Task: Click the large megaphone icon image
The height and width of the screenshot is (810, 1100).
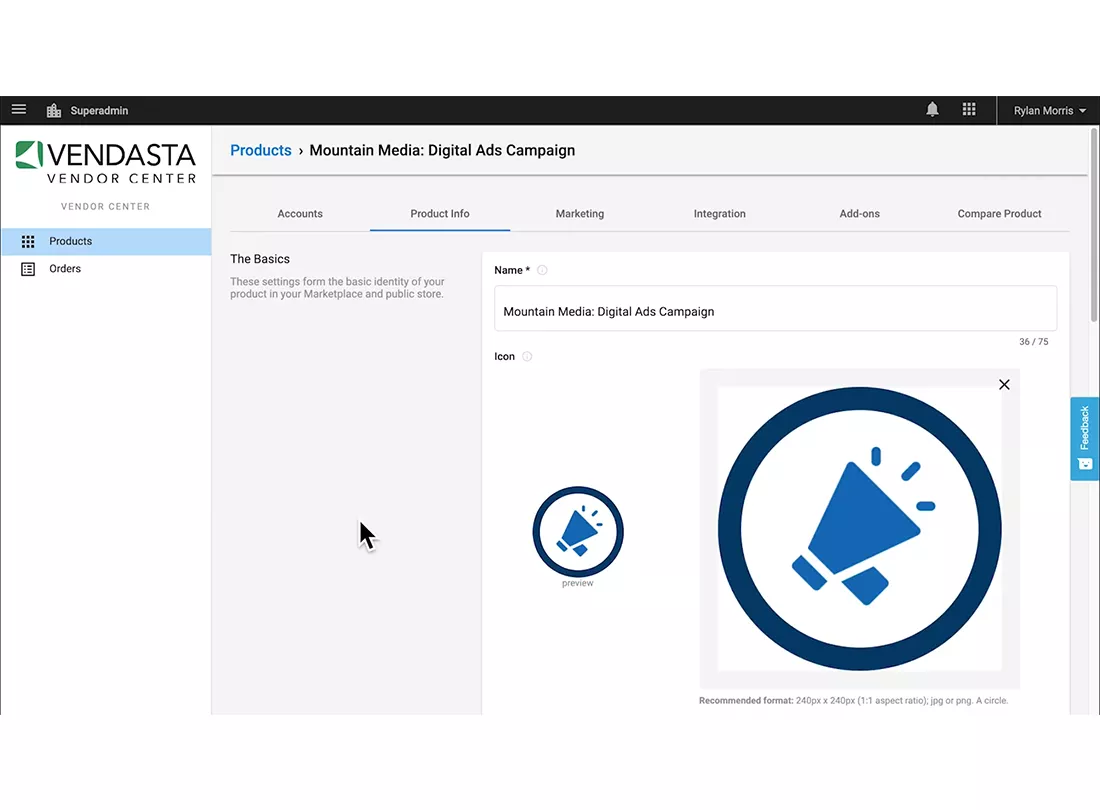Action: click(x=859, y=529)
